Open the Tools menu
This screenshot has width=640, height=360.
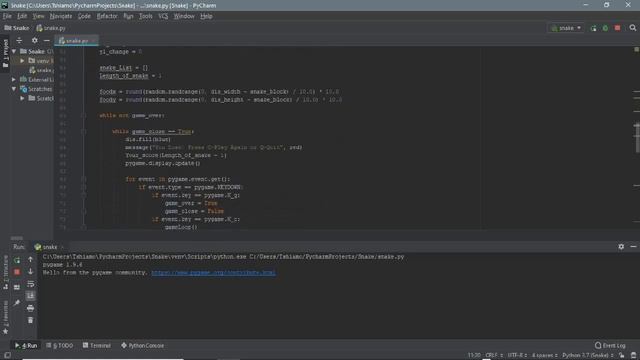click(146, 16)
